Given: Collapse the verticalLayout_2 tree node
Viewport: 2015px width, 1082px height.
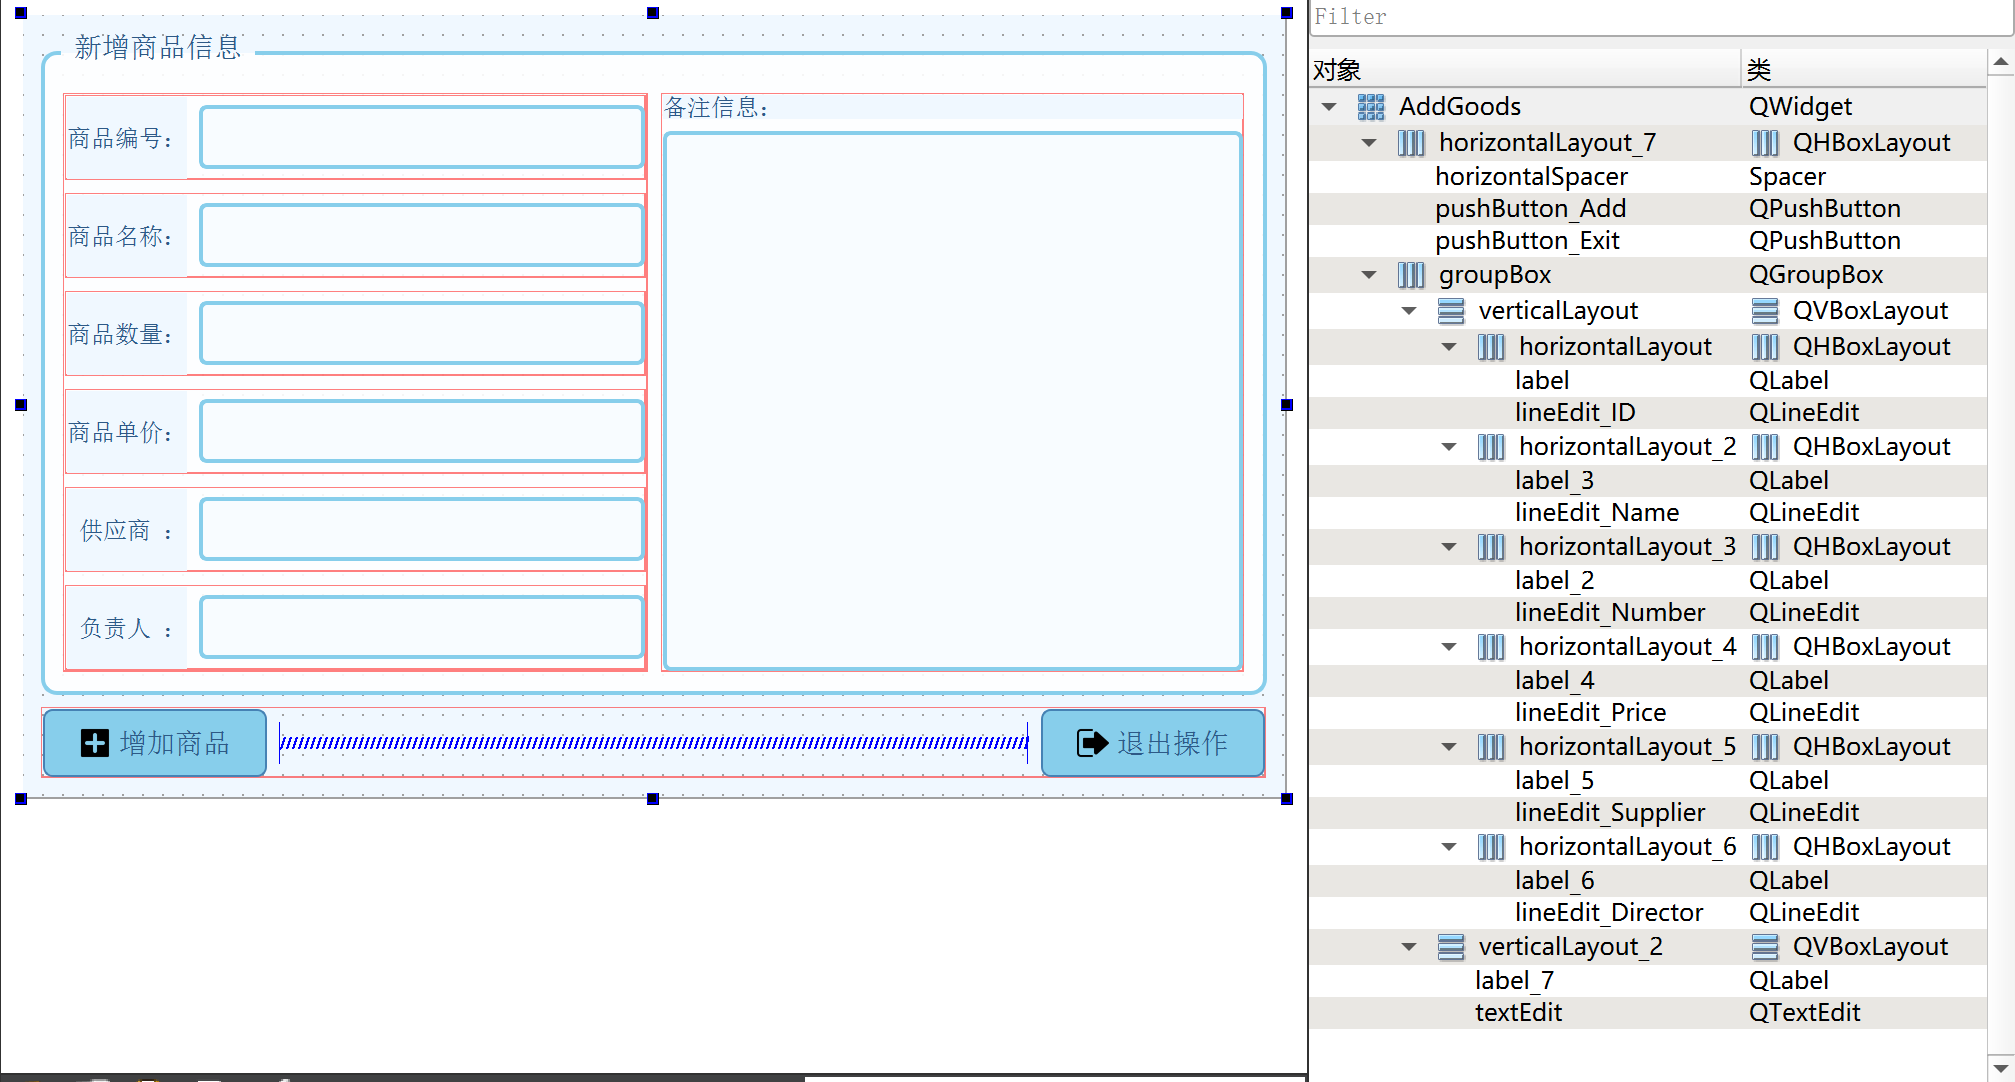Looking at the screenshot, I should pos(1409,947).
